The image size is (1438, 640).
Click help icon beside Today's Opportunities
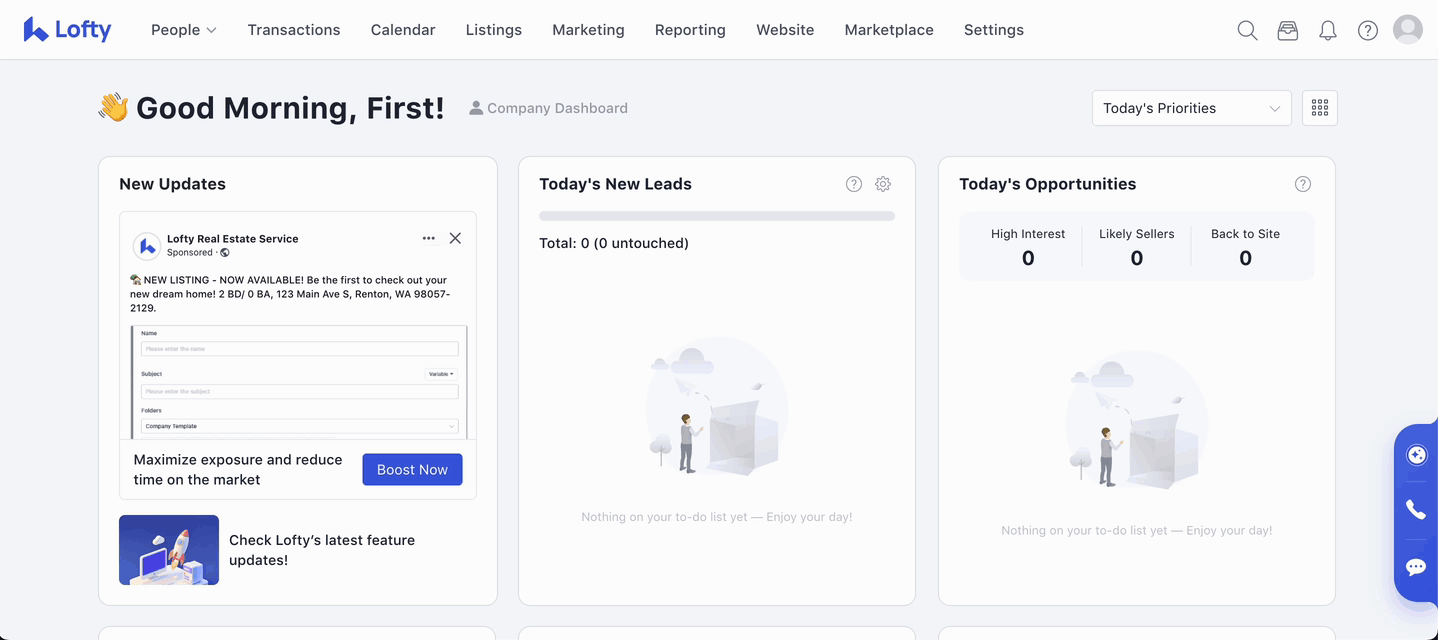pyautogui.click(x=1302, y=184)
